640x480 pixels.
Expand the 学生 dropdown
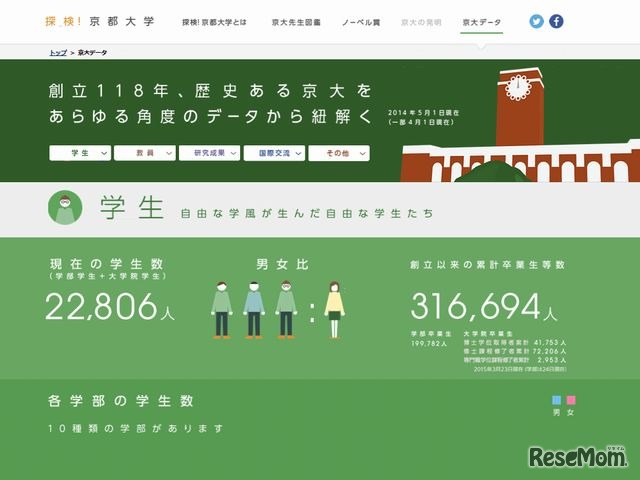[80, 153]
